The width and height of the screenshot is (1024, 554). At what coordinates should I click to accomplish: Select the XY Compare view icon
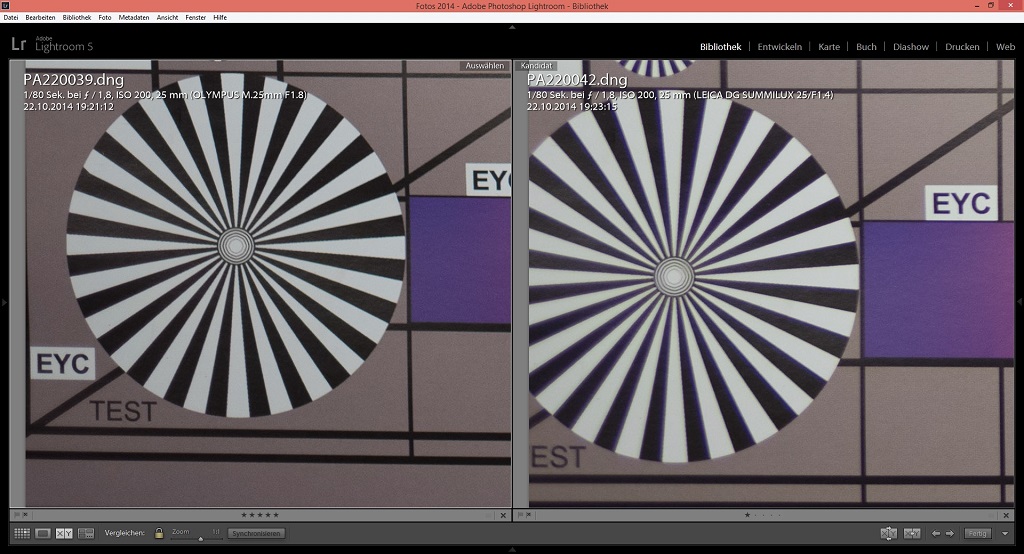click(64, 534)
